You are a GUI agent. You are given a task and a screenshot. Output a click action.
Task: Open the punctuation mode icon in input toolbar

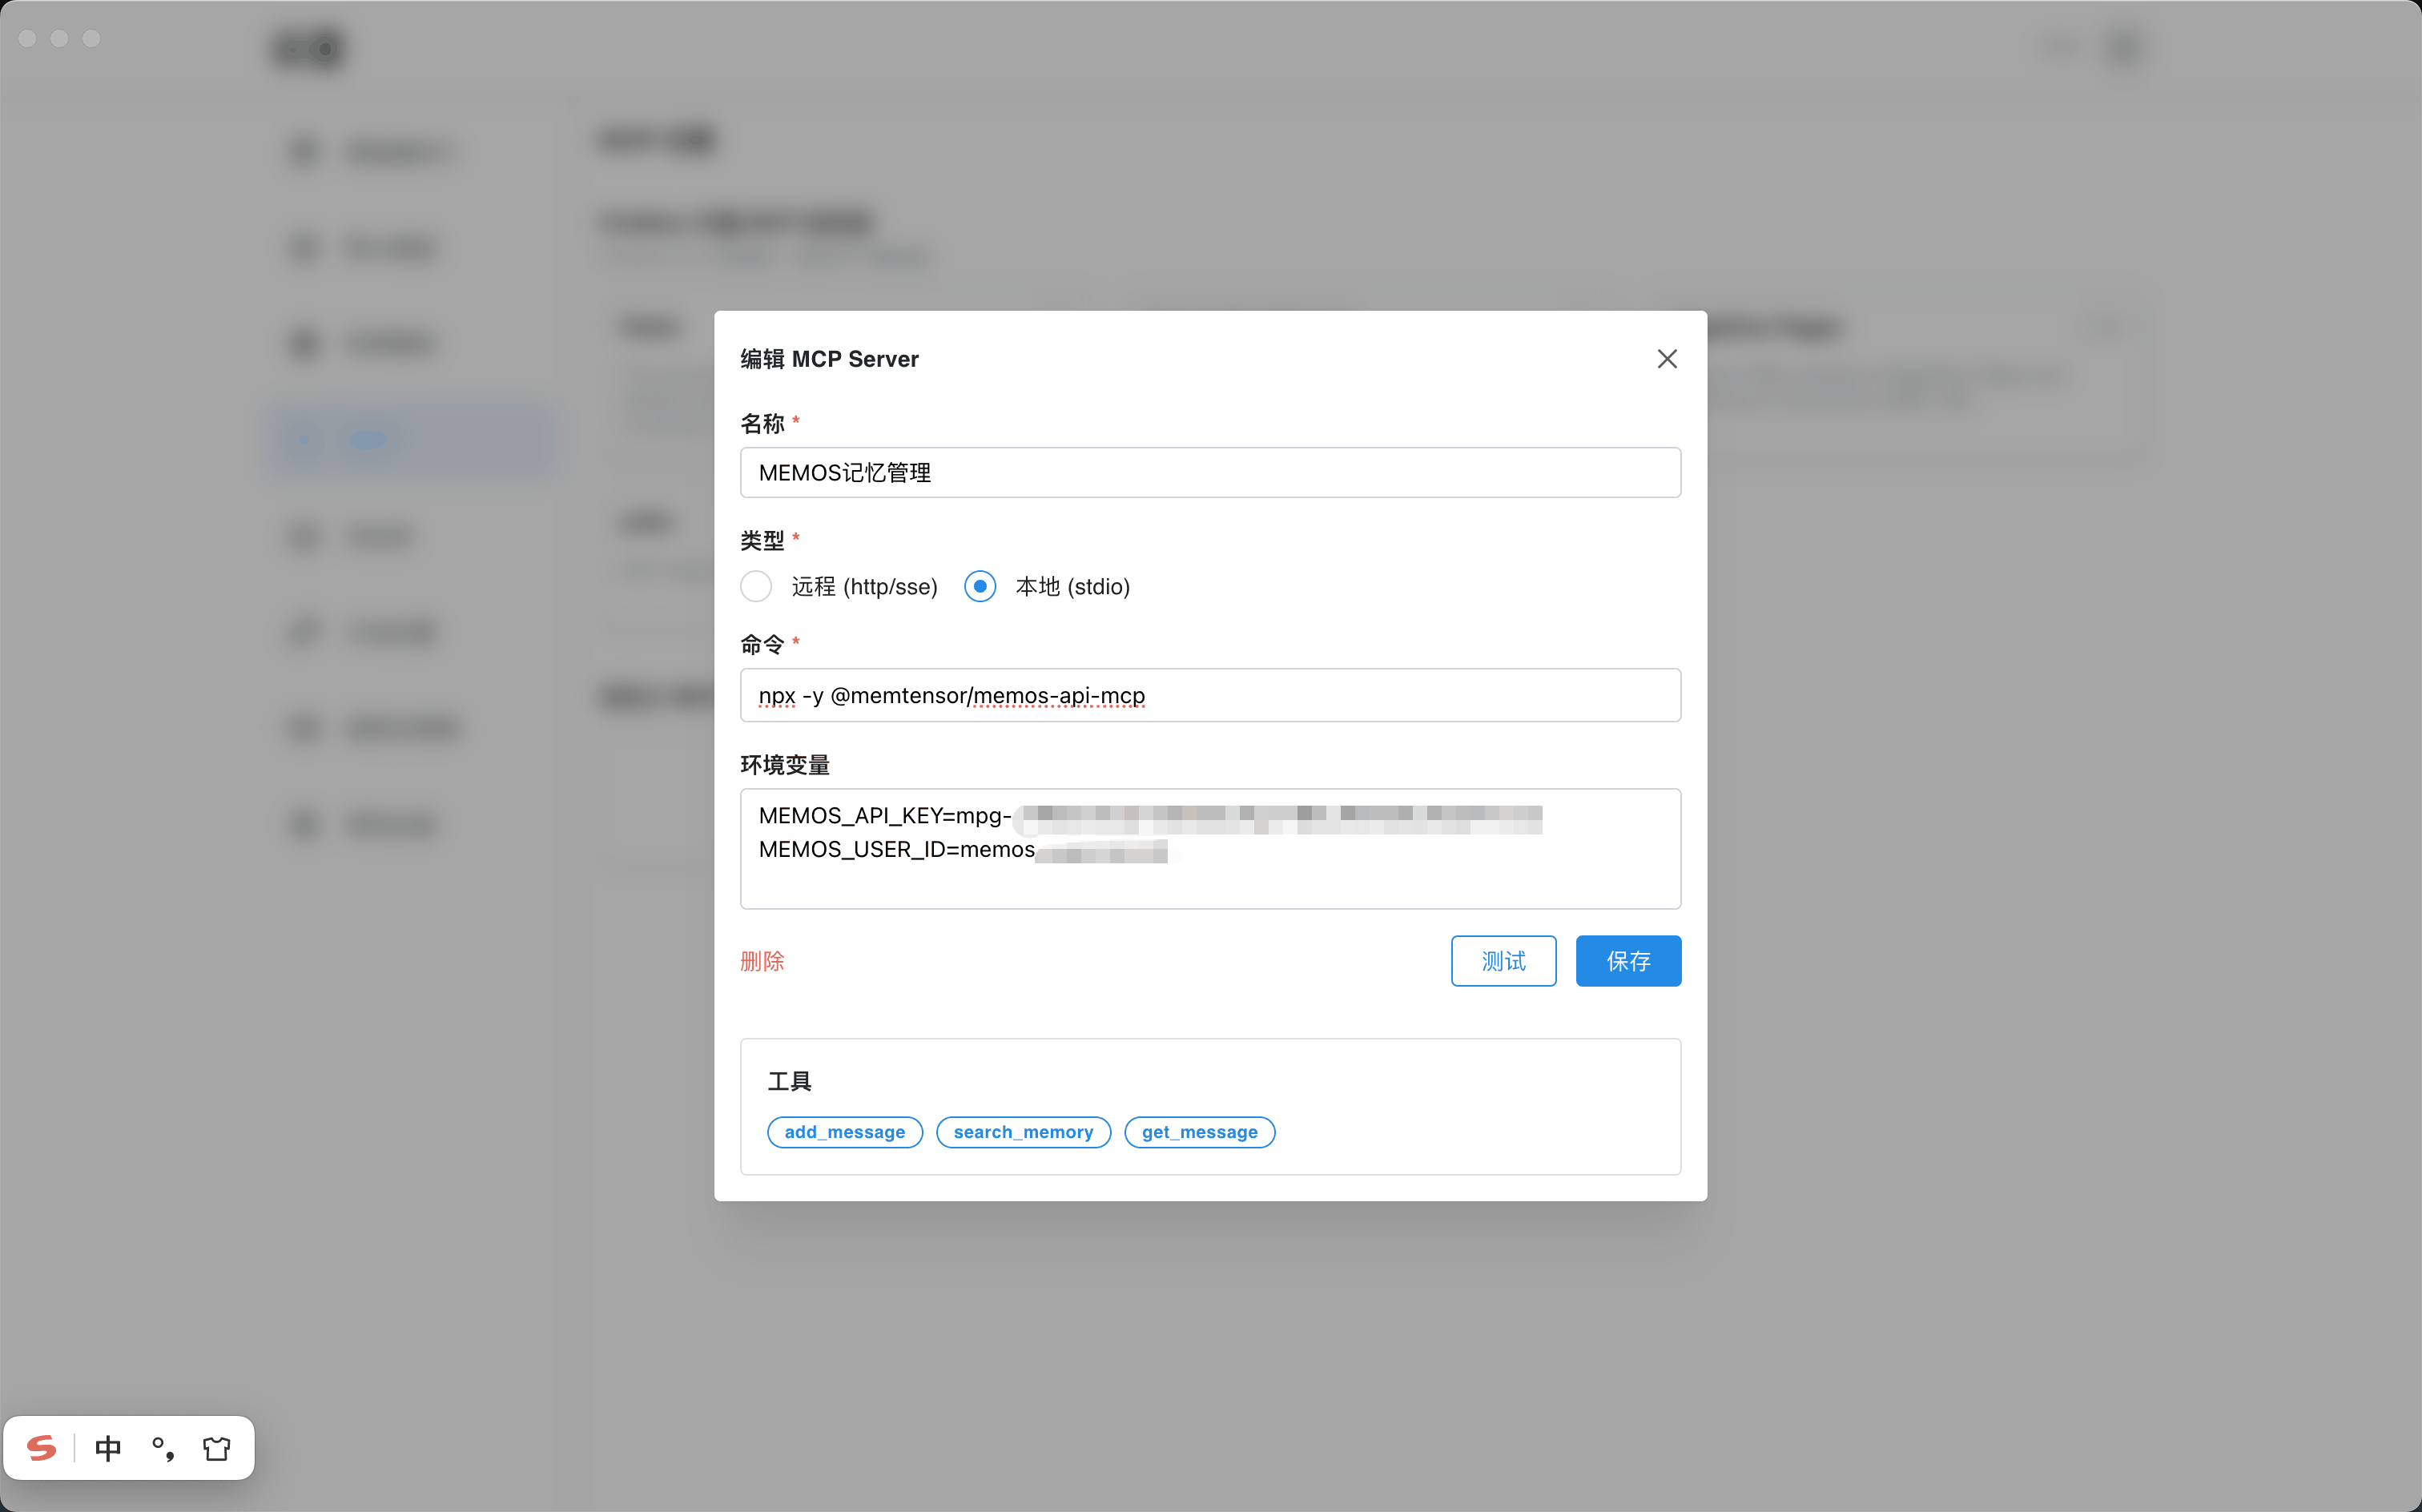click(163, 1447)
